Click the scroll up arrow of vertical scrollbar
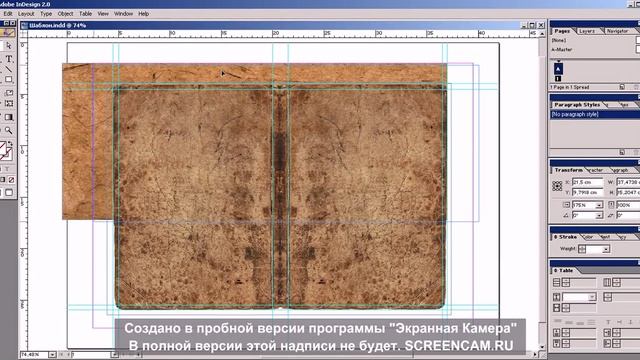Viewport: 640px width, 360px height. [x=542, y=34]
